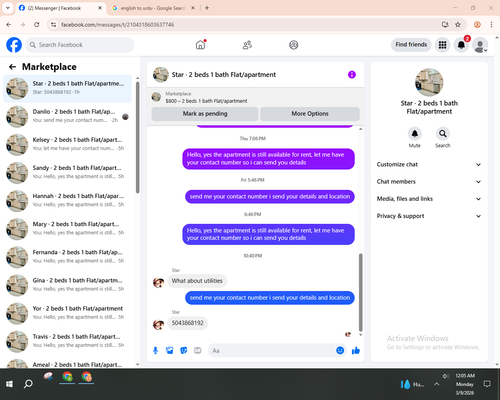Switch to the english to urdu Google tab

pos(153,8)
